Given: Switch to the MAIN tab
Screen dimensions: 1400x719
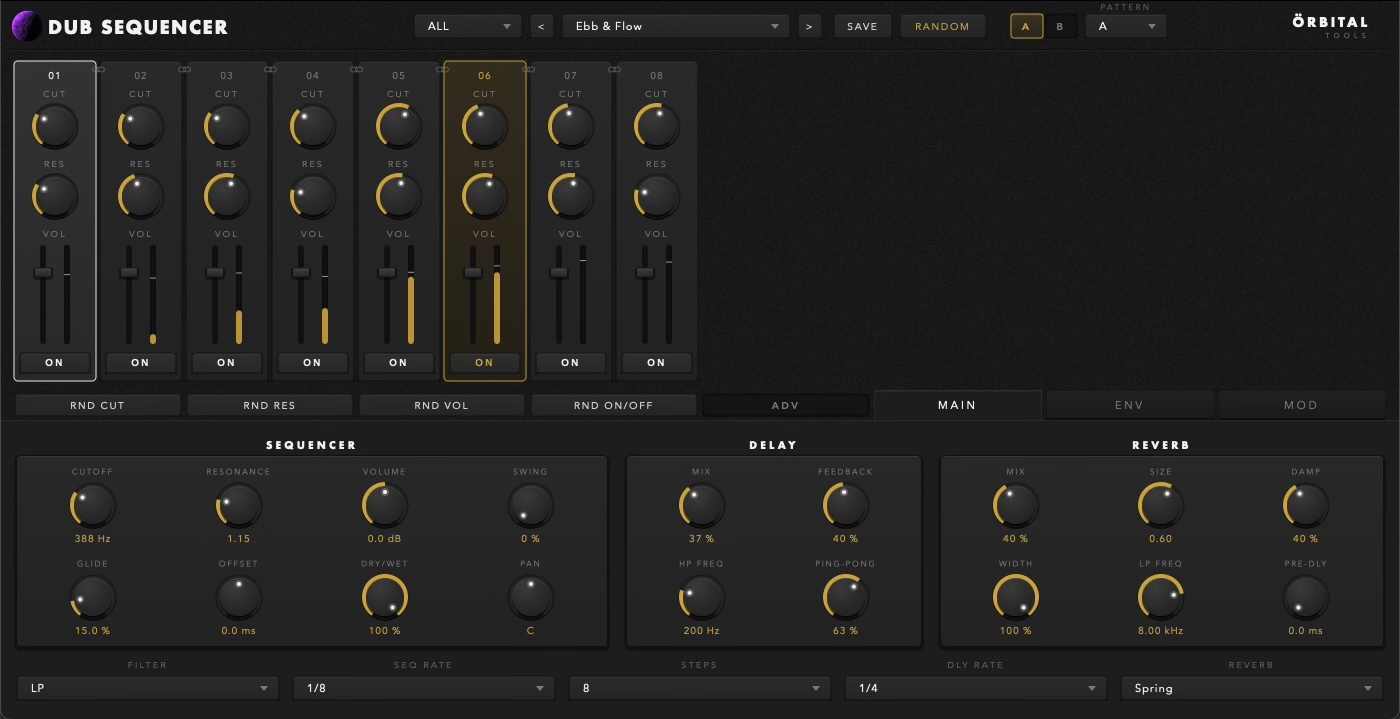Looking at the screenshot, I should click(x=957, y=405).
